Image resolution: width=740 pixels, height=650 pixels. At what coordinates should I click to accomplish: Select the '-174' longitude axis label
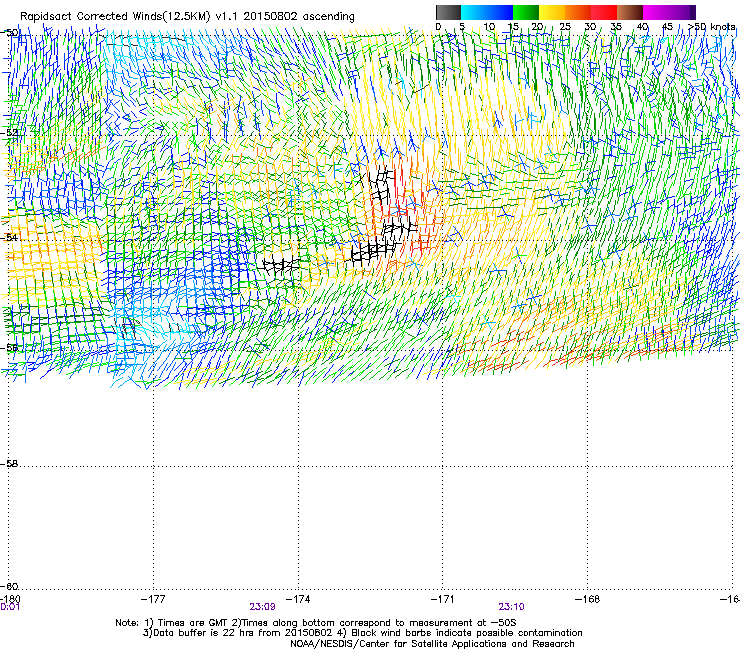(x=298, y=599)
